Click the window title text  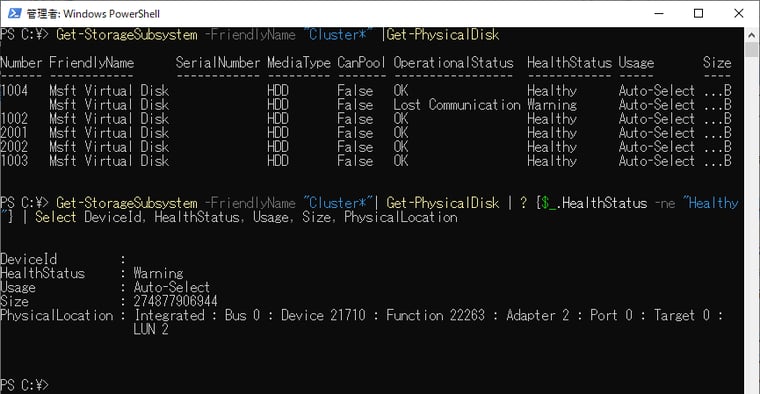(x=93, y=14)
